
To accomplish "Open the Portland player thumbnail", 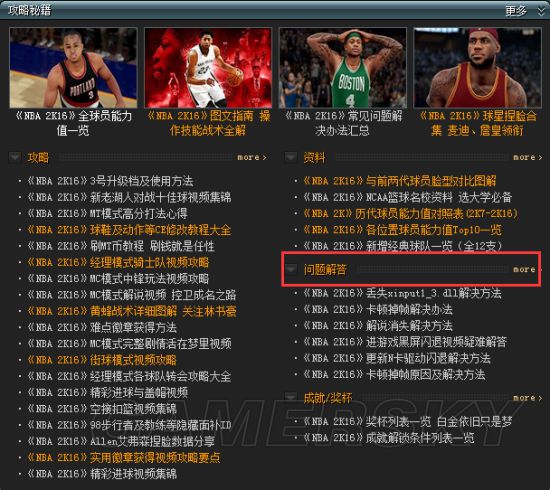I will [73, 68].
